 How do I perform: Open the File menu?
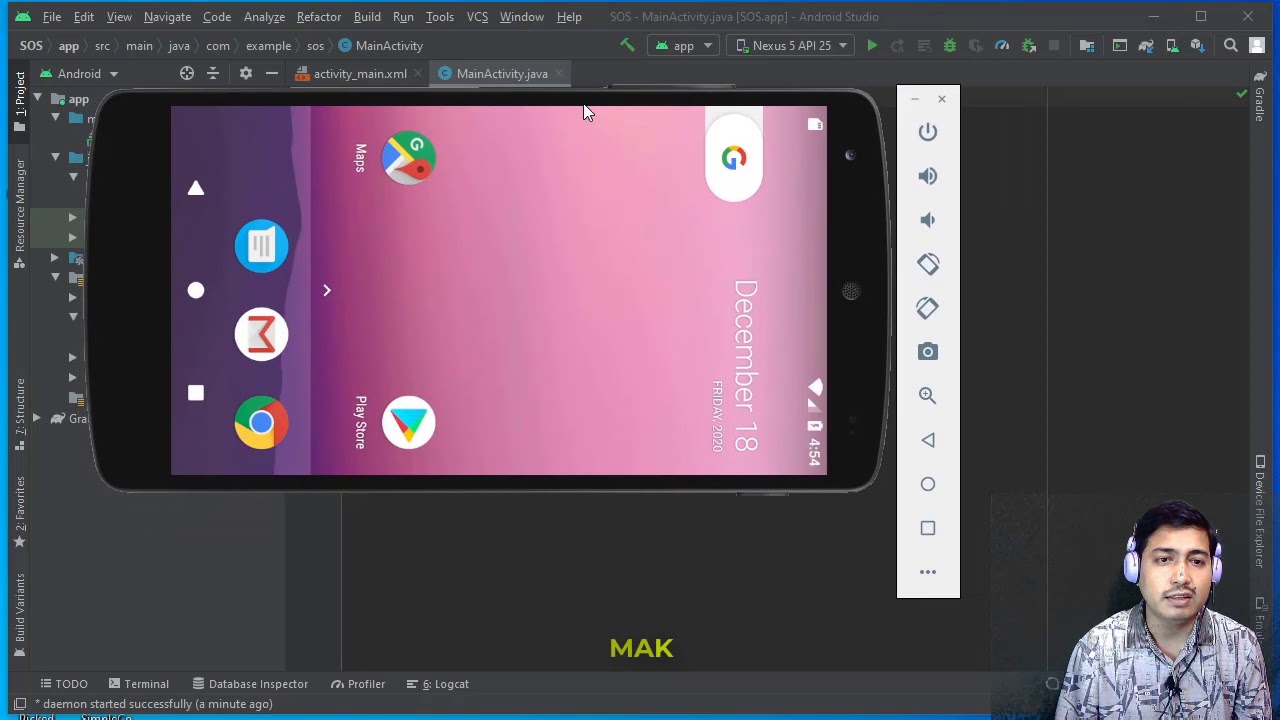pos(52,17)
